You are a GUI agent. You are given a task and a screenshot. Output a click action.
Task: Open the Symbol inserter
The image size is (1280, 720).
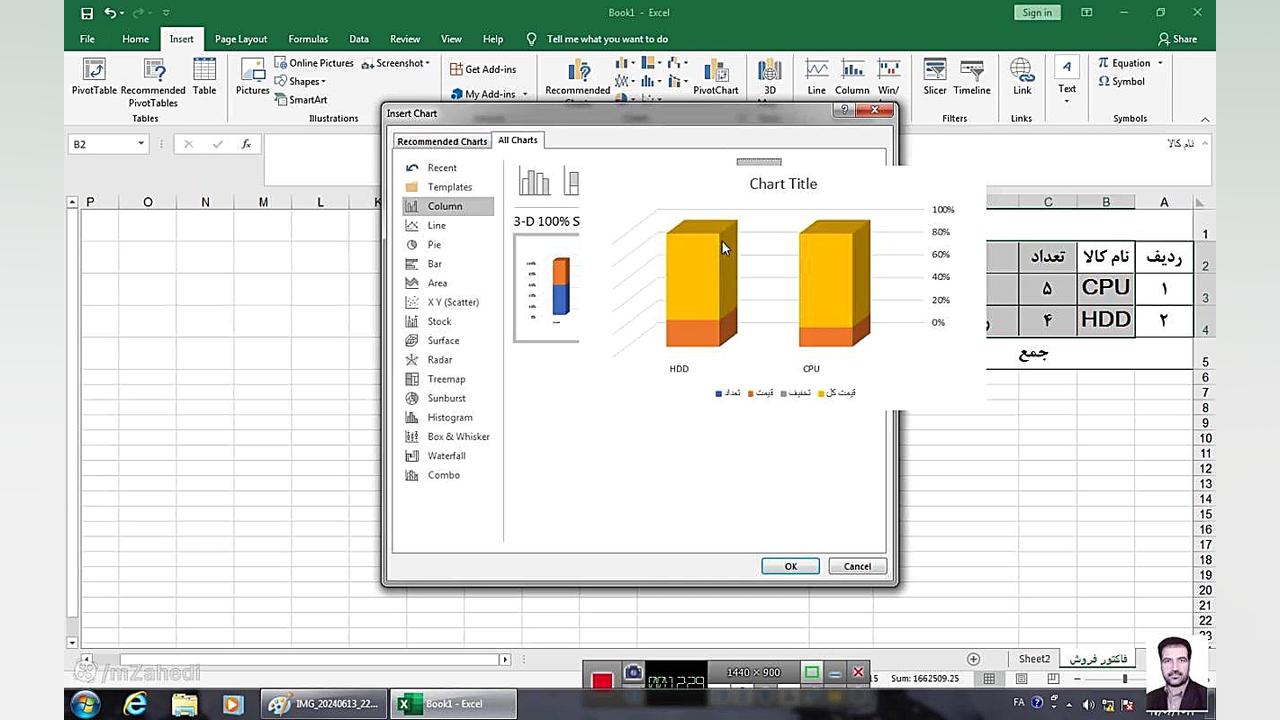click(x=1124, y=82)
